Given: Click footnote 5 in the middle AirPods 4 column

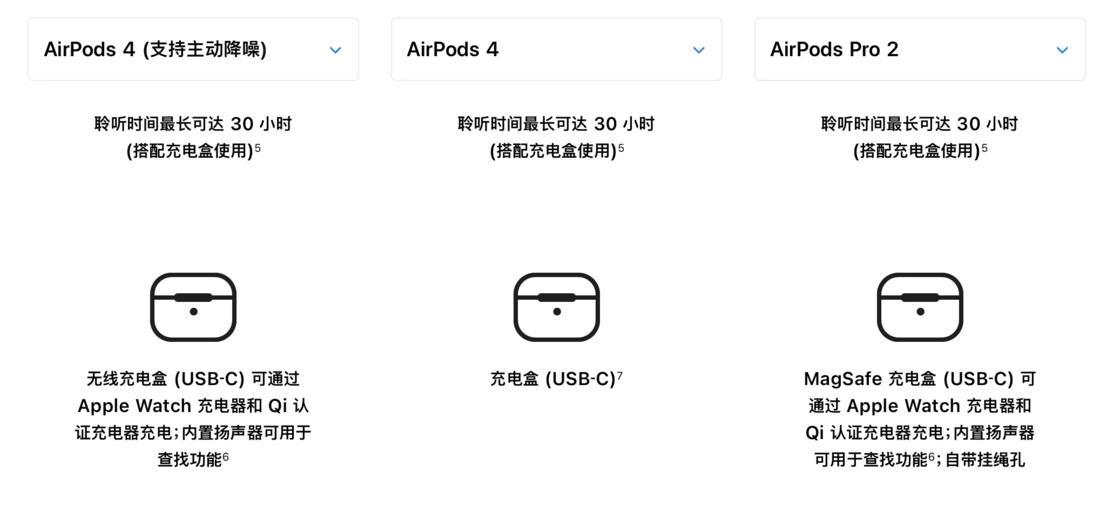Looking at the screenshot, I should 621,148.
